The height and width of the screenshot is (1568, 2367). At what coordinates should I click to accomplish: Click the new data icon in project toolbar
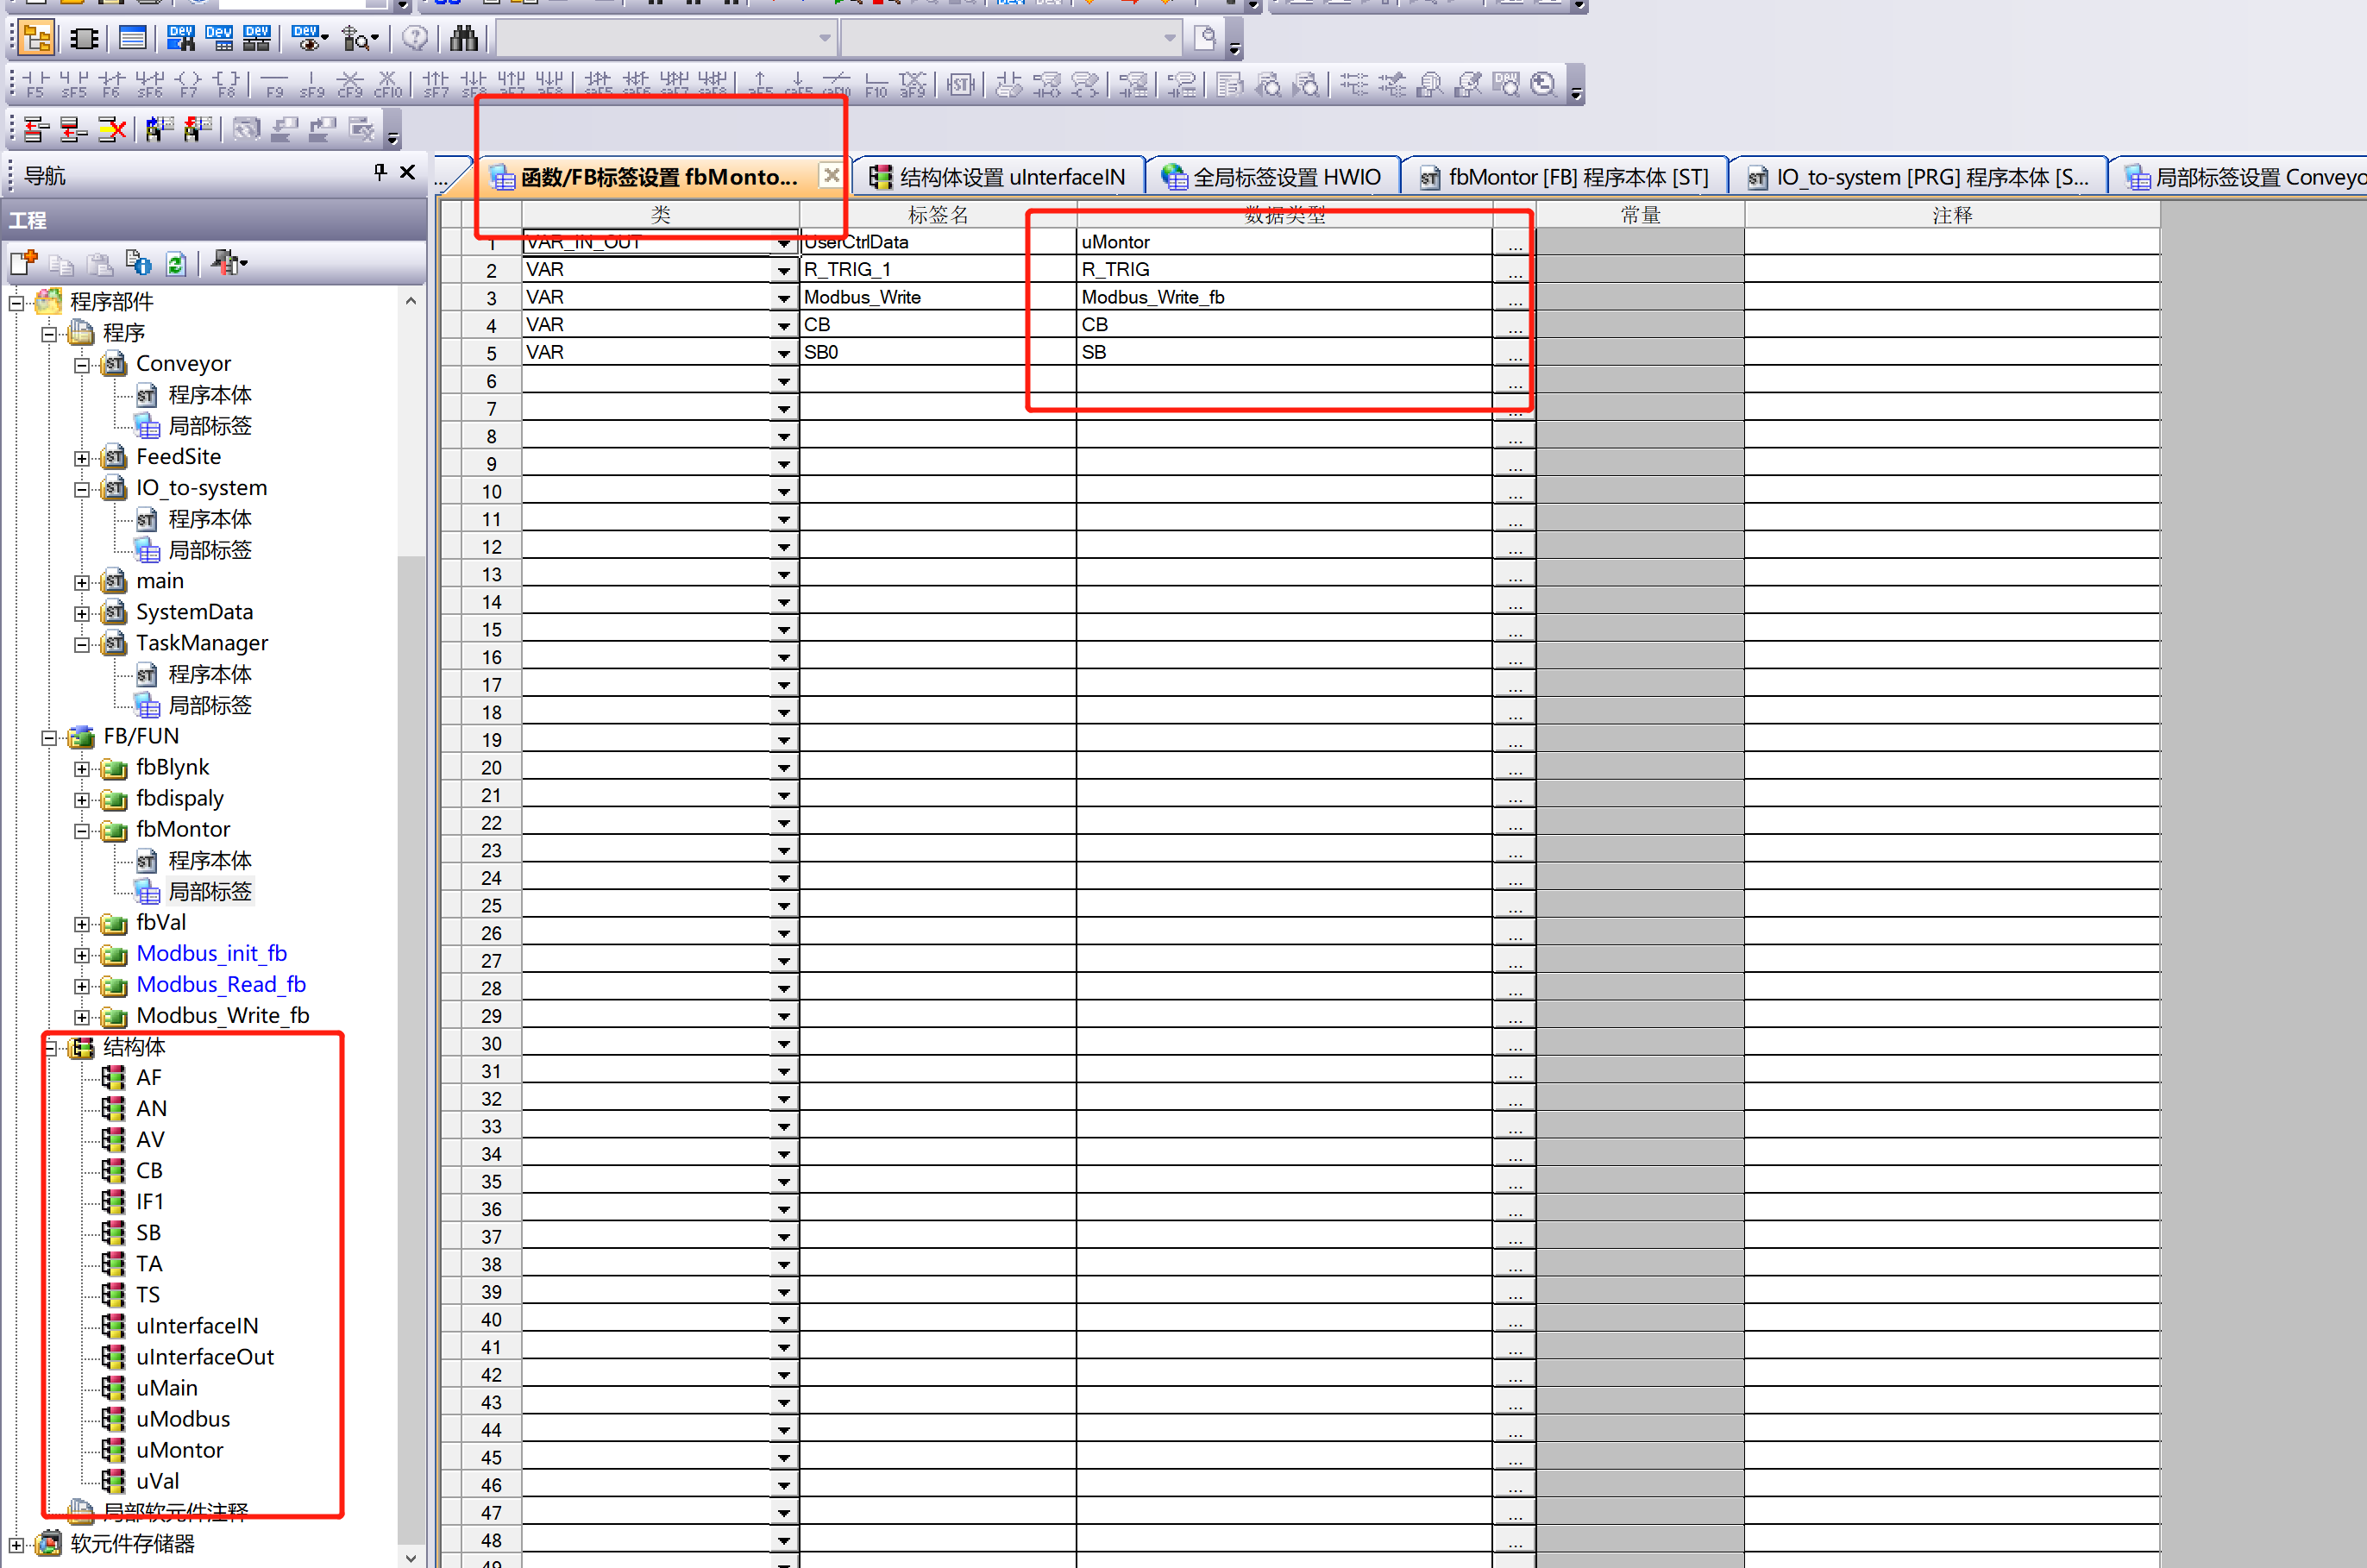pyautogui.click(x=23, y=263)
